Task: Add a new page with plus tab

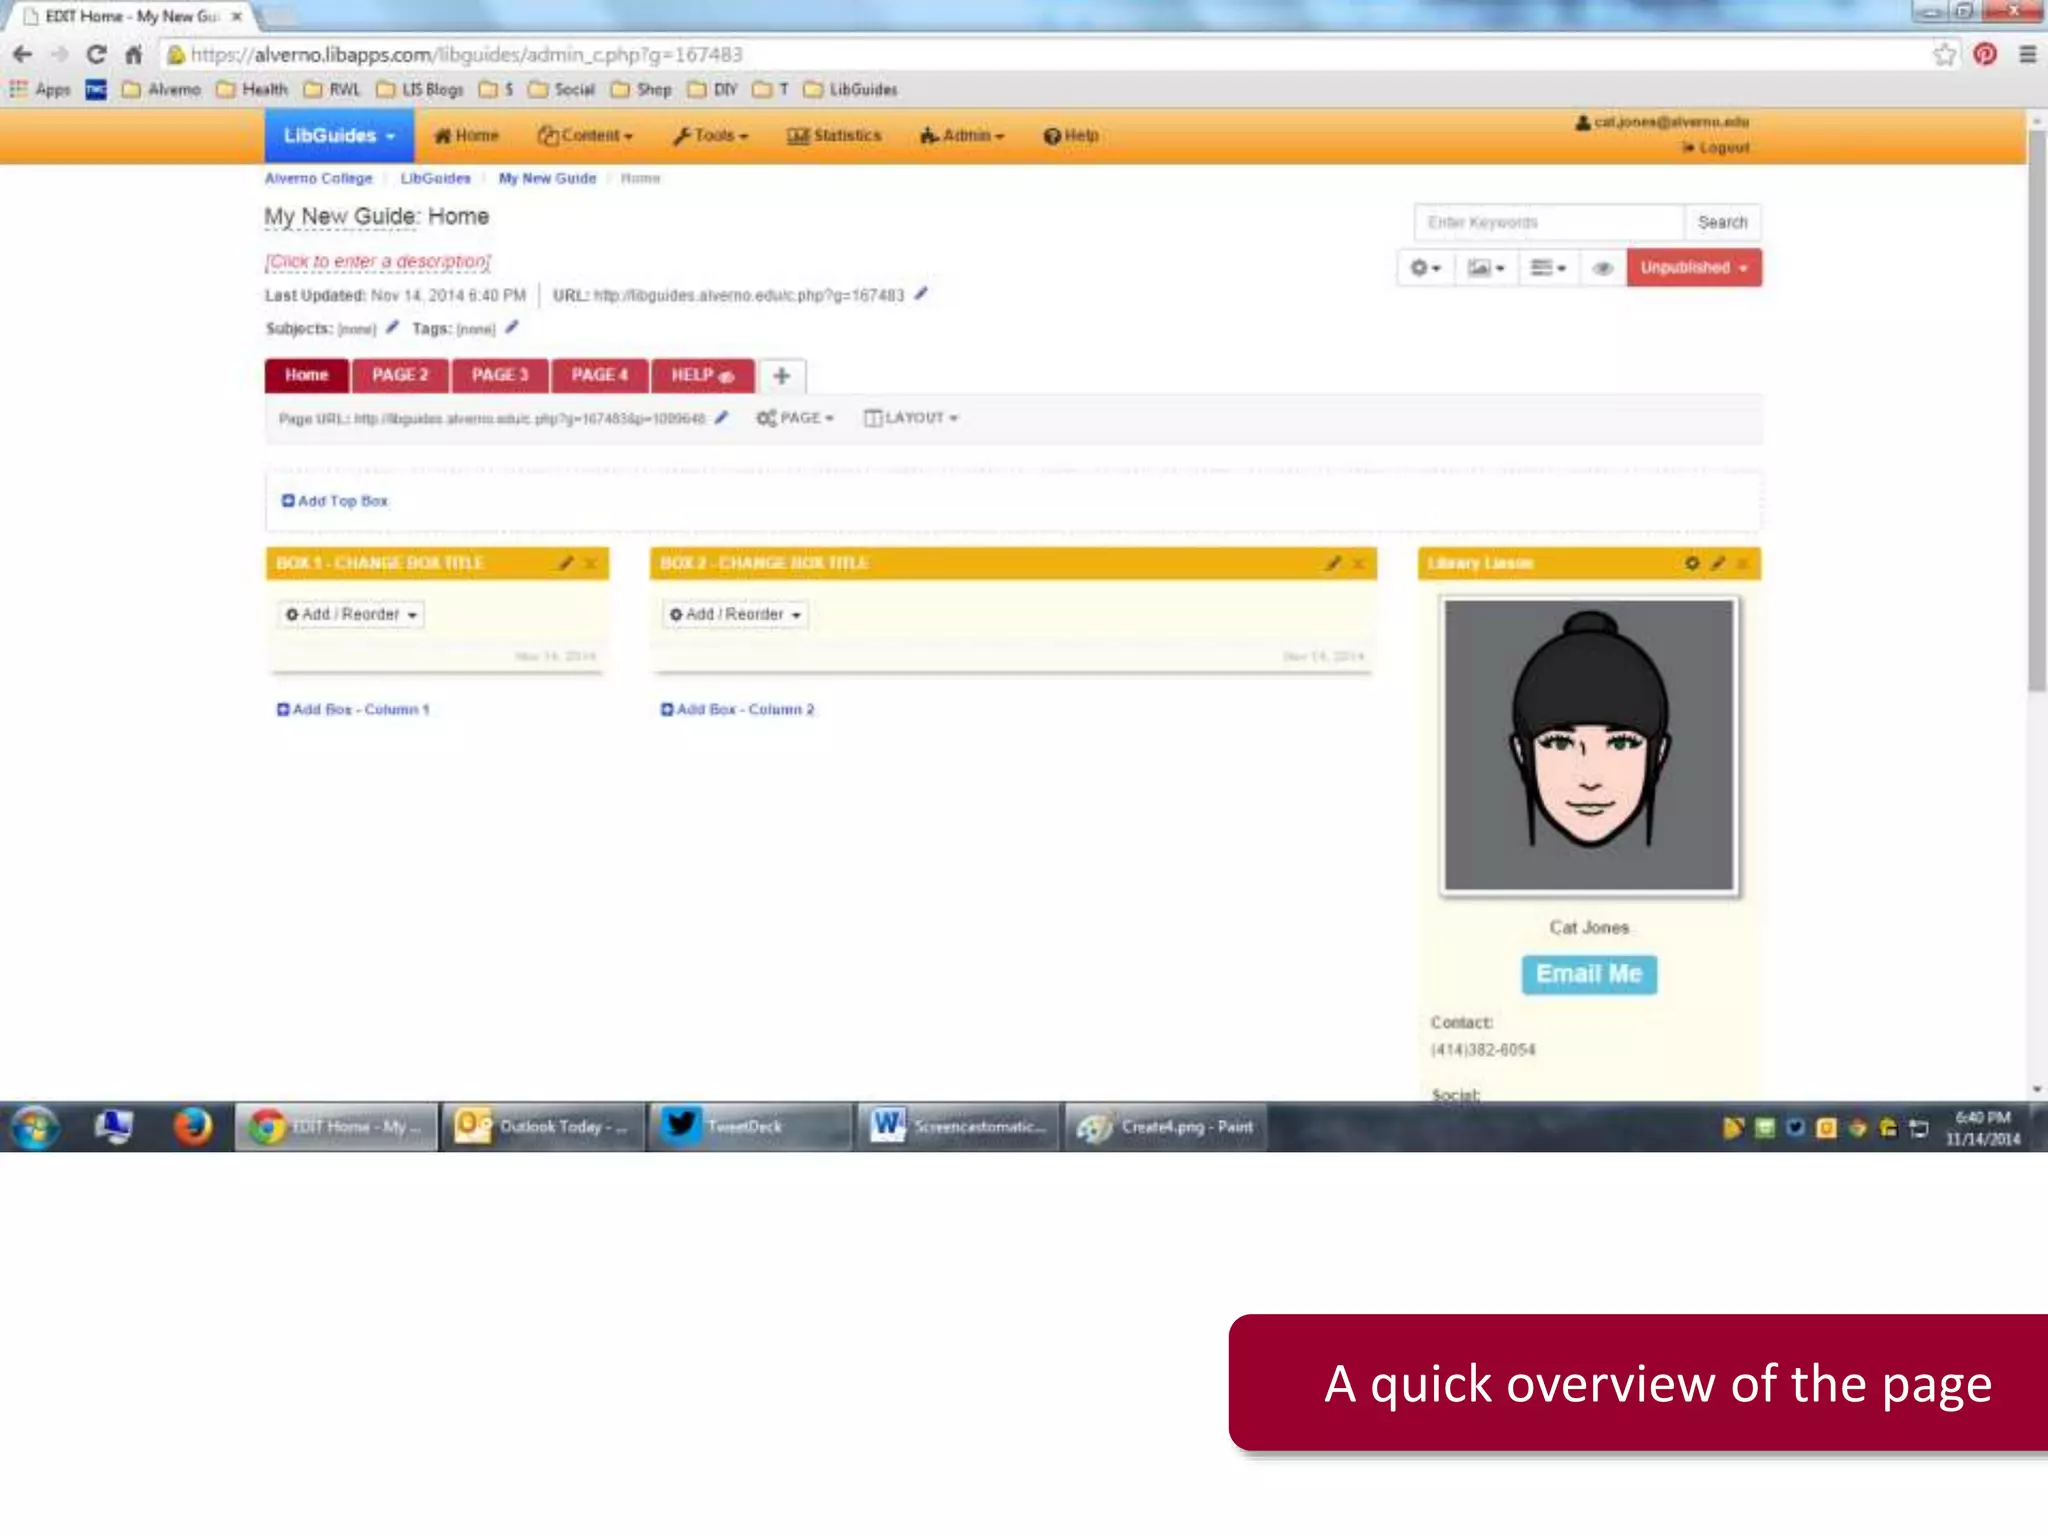Action: 781,375
